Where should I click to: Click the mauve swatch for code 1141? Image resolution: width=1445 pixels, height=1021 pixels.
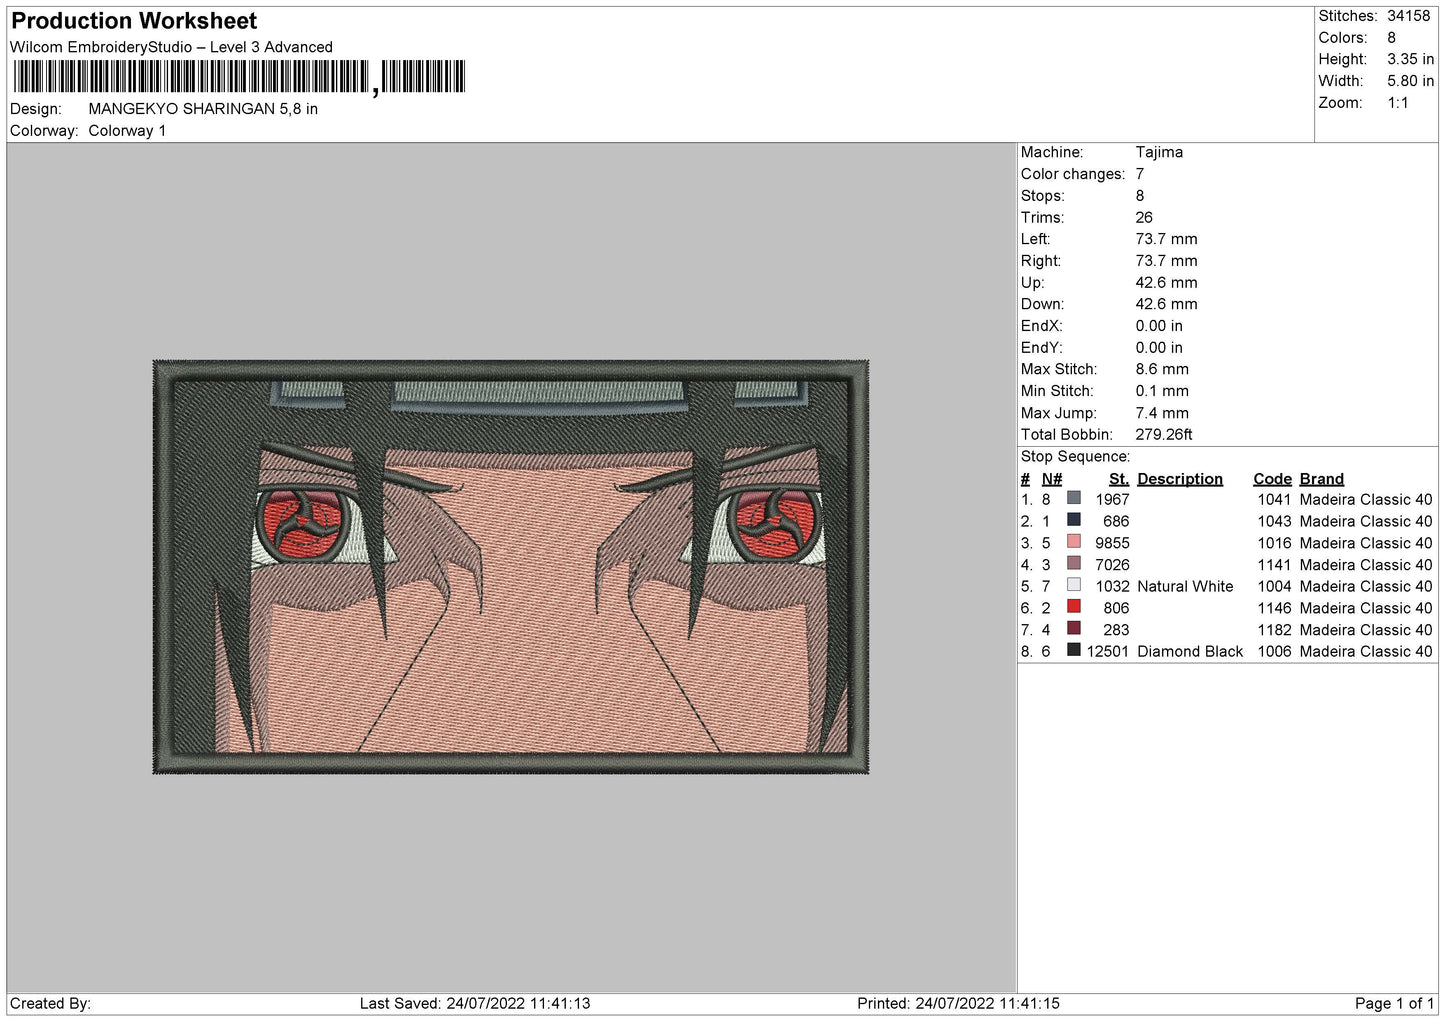click(1074, 563)
